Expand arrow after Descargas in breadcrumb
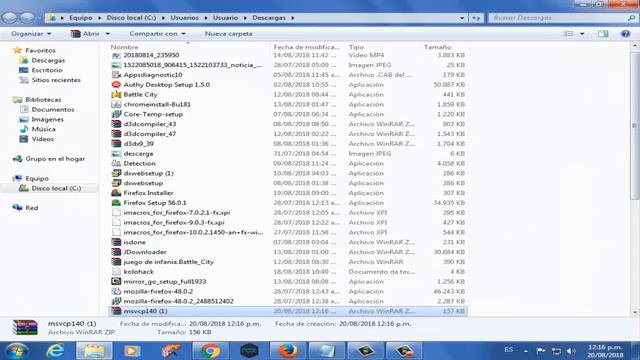The height and width of the screenshot is (360, 640). coord(293,18)
